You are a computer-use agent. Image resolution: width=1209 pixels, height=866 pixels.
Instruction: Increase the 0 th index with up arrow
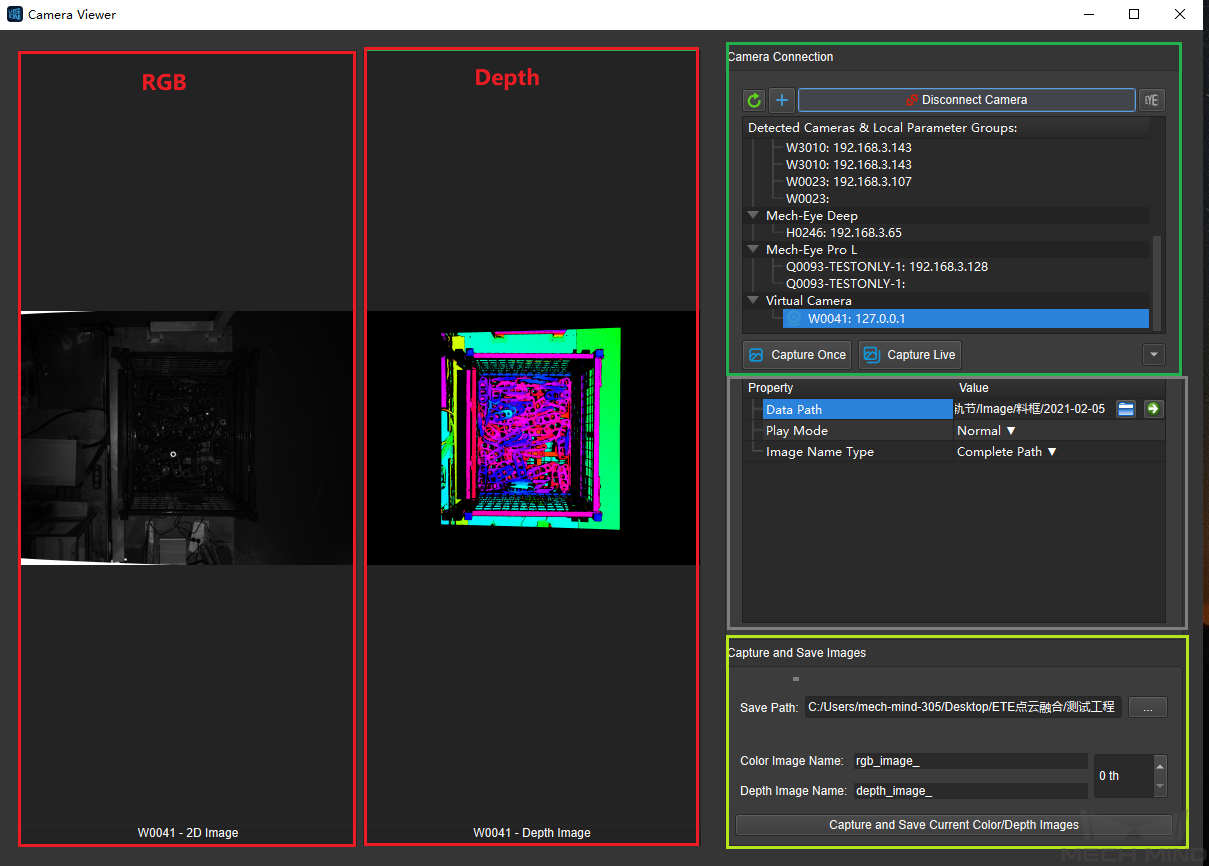(1160, 766)
